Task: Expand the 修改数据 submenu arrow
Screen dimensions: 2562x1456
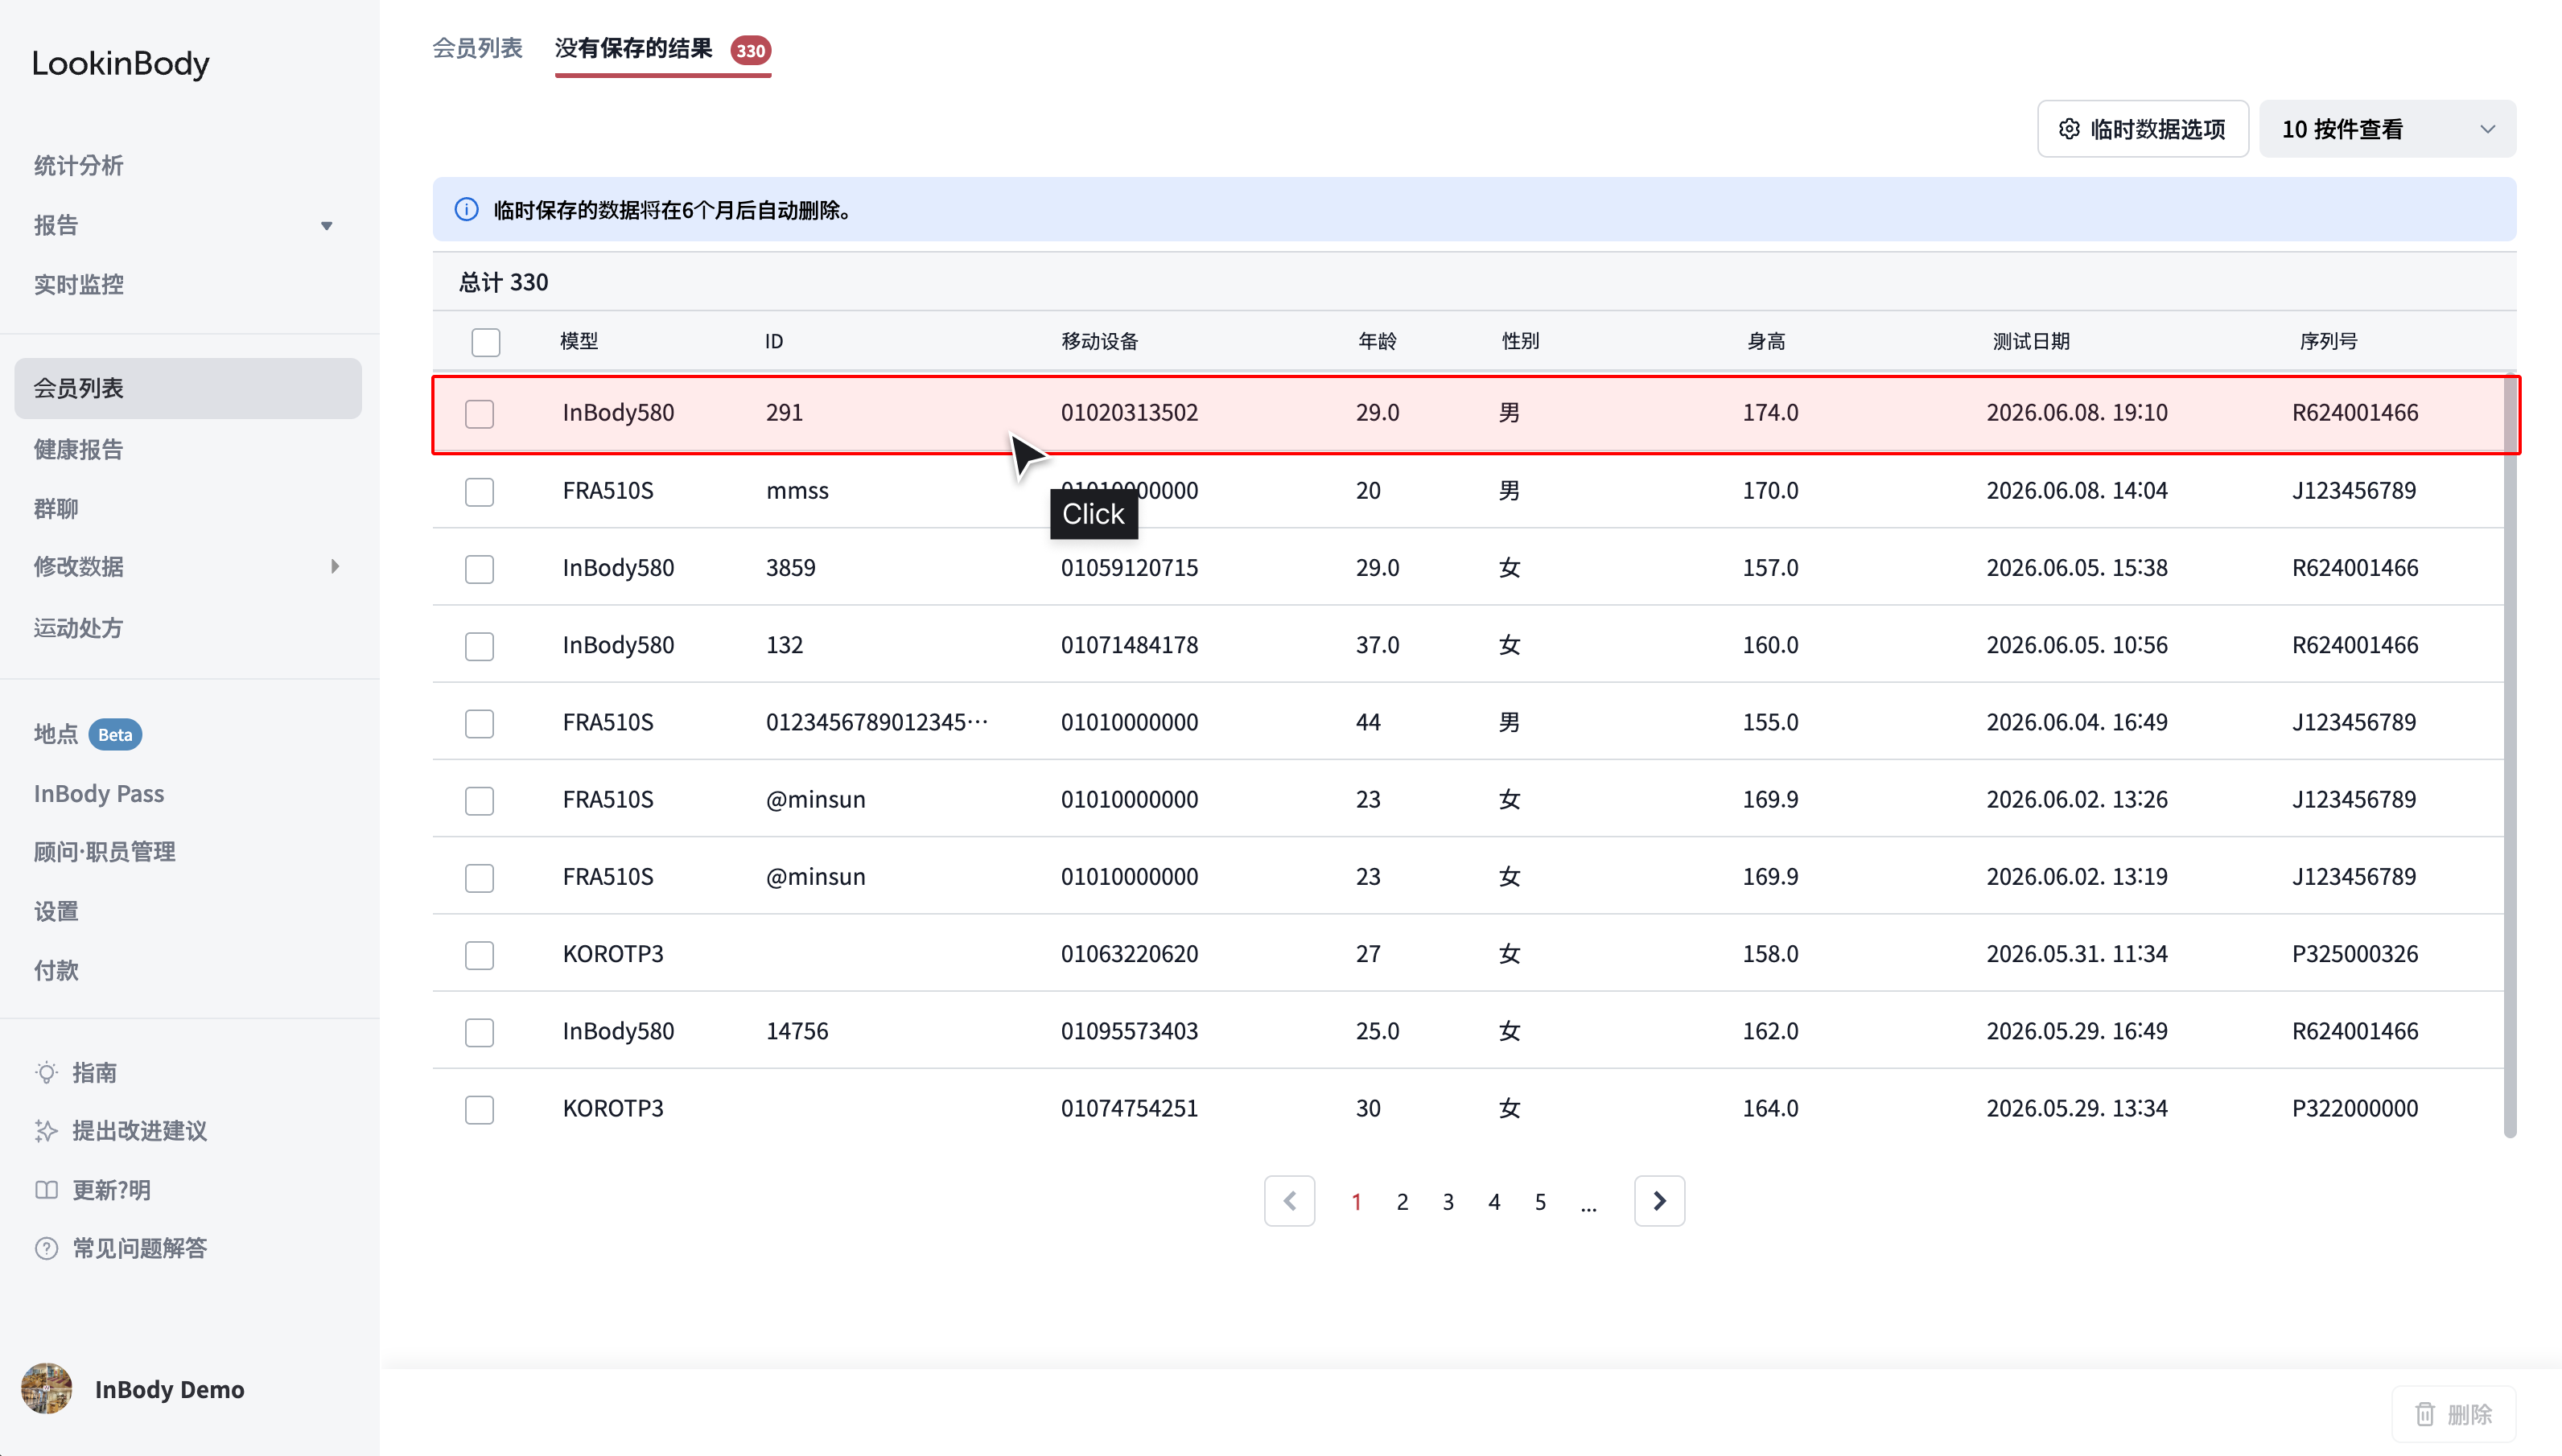Action: pos(335,567)
